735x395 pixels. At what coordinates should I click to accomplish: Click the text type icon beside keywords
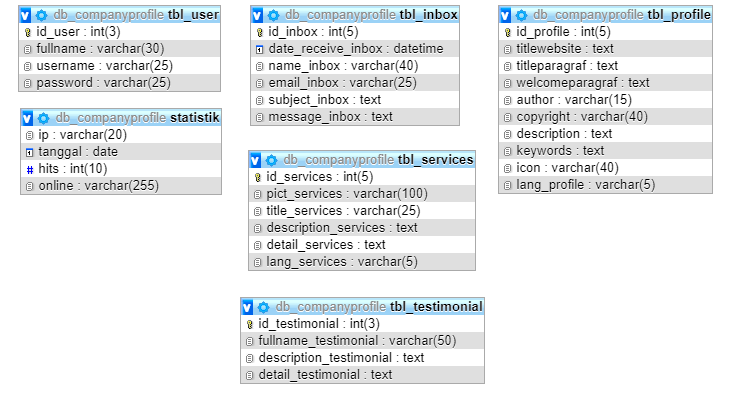point(508,151)
